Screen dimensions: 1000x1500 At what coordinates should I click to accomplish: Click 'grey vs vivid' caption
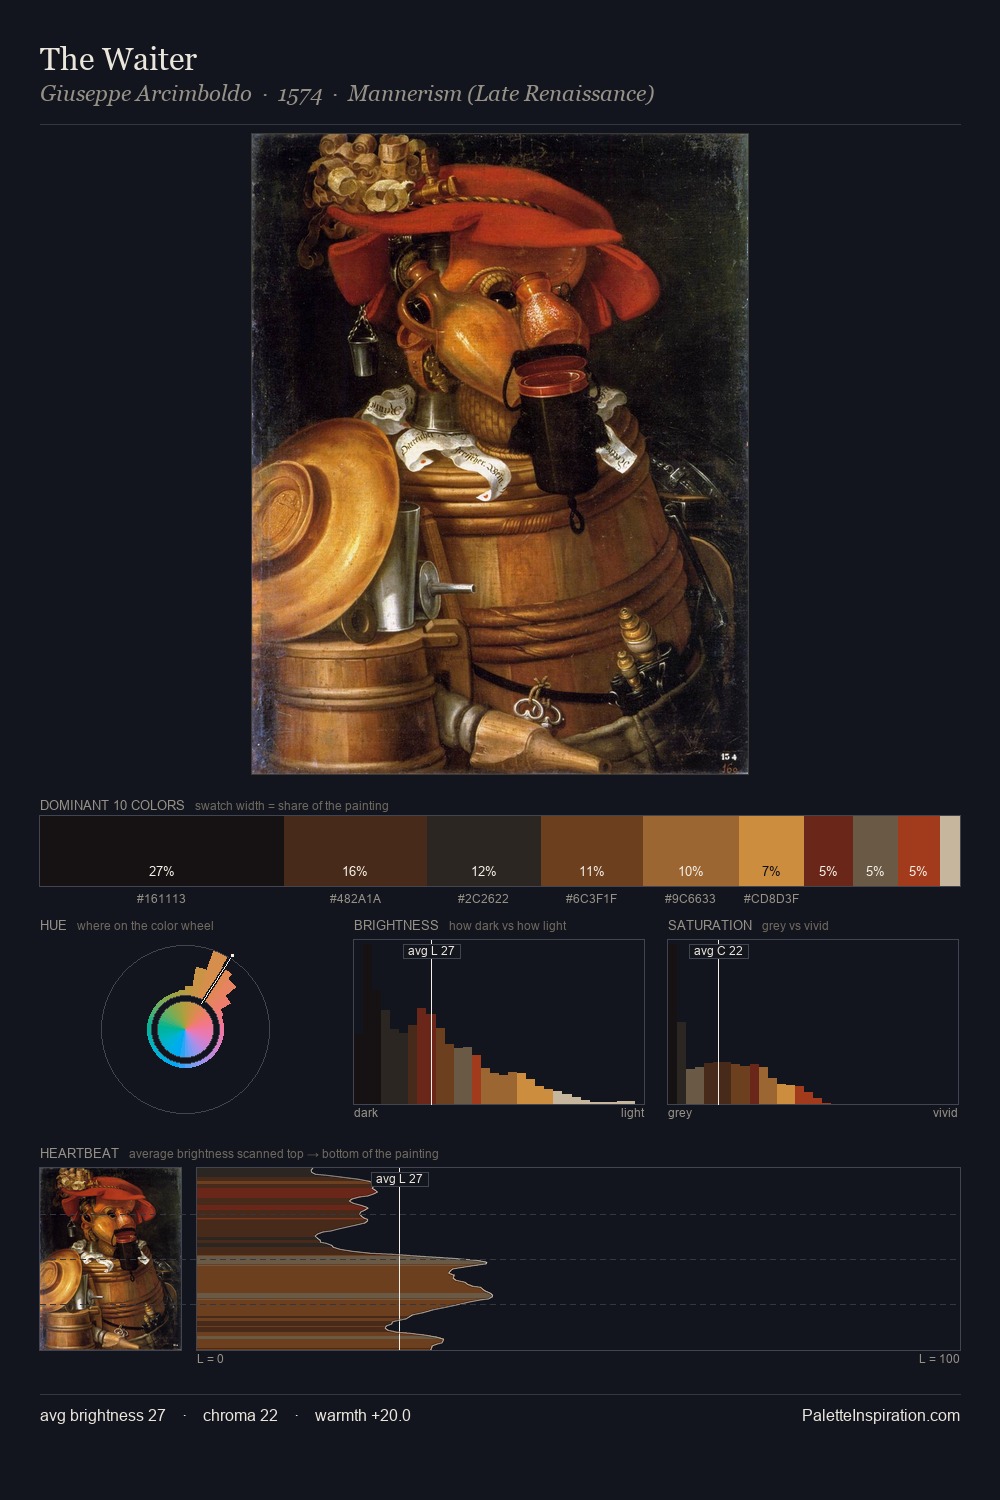coord(795,926)
